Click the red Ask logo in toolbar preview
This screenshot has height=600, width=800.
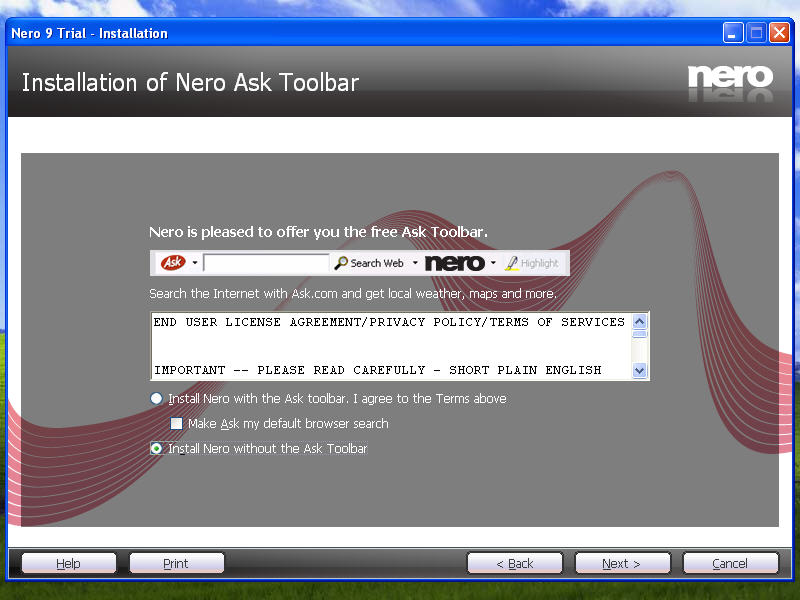pyautogui.click(x=173, y=263)
